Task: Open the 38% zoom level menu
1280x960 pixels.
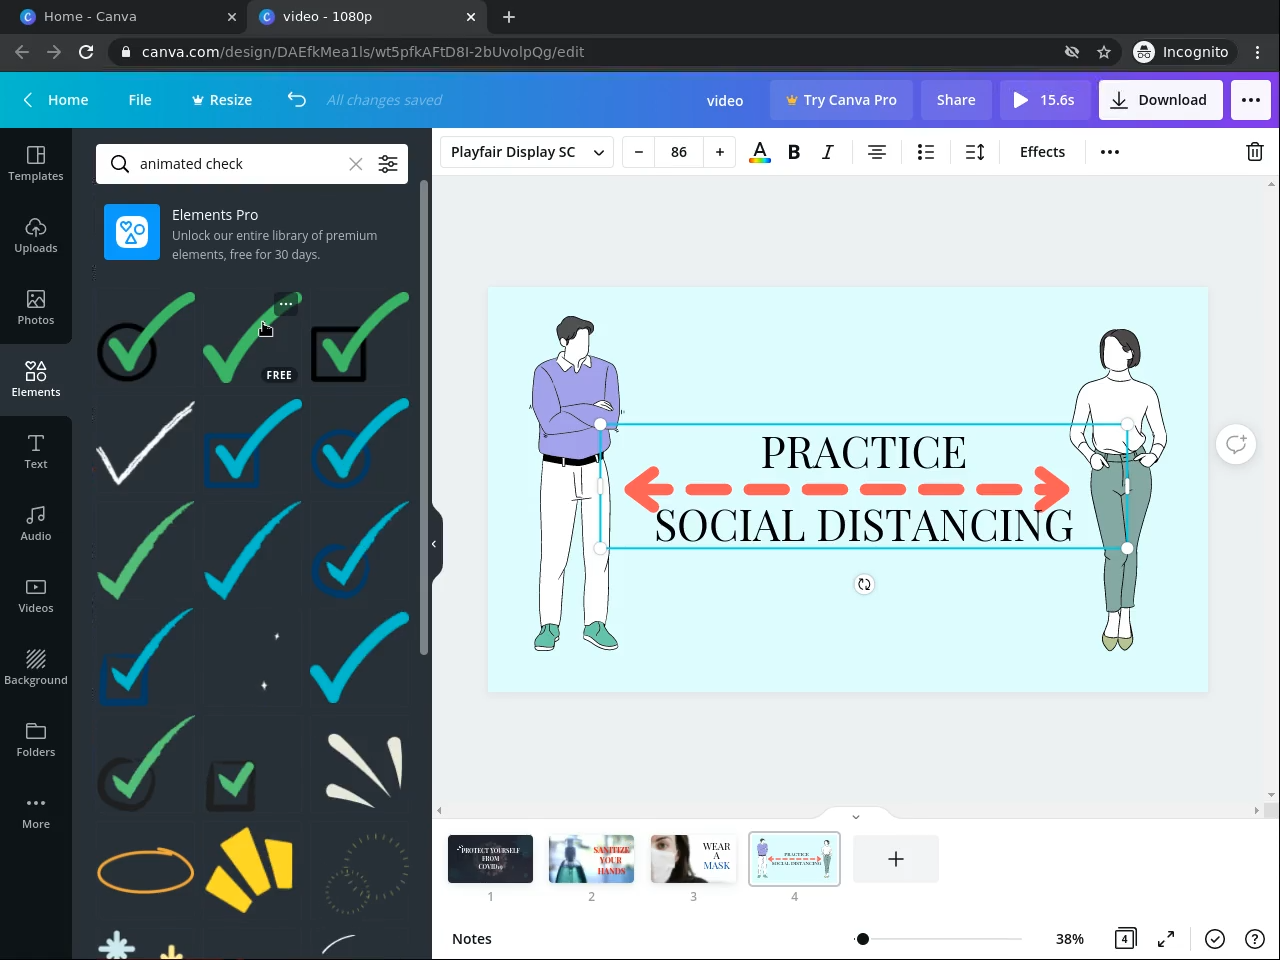Action: pos(1070,939)
